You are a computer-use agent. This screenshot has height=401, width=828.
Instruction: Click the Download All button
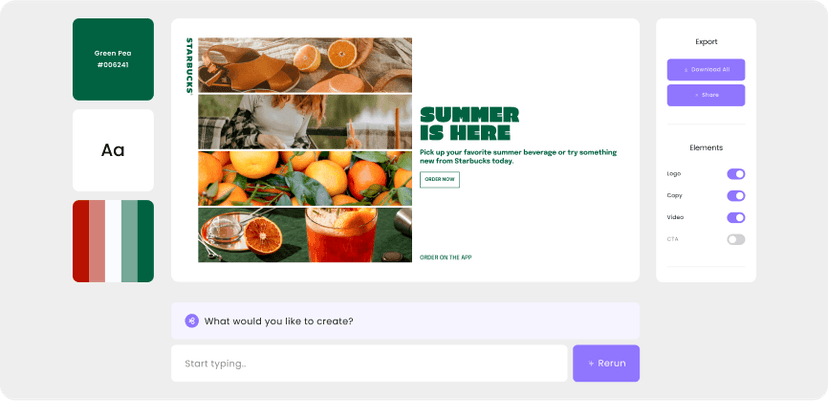point(705,70)
